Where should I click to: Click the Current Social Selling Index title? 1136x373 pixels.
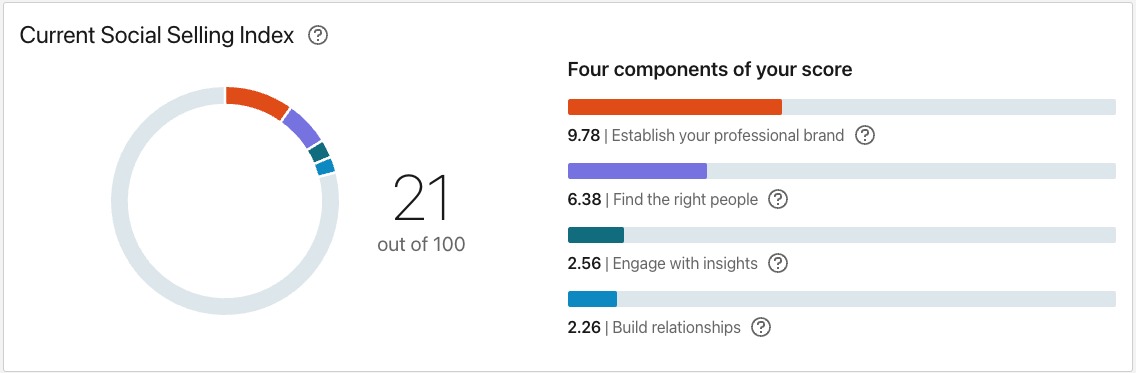(x=157, y=35)
